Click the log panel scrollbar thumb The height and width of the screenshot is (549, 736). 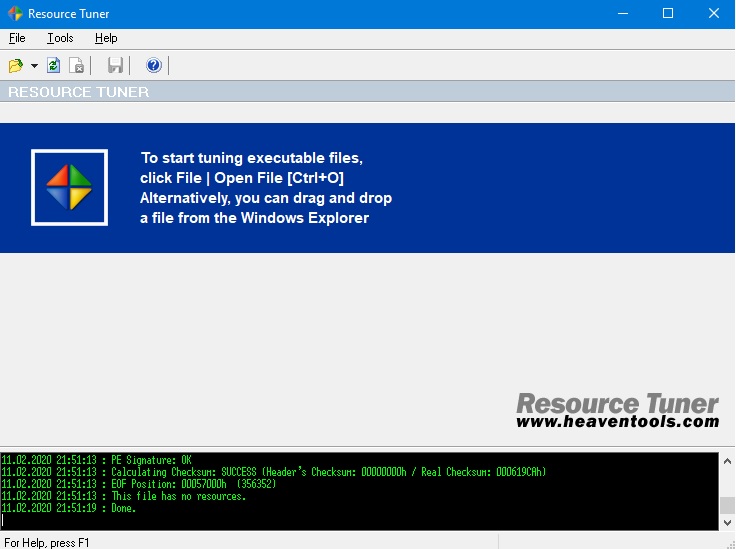pos(727,505)
